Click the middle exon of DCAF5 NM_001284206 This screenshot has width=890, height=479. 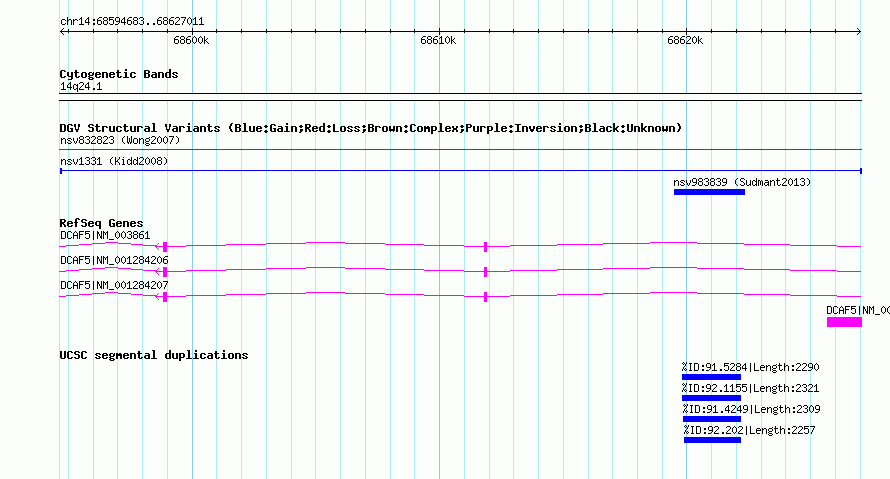485,272
